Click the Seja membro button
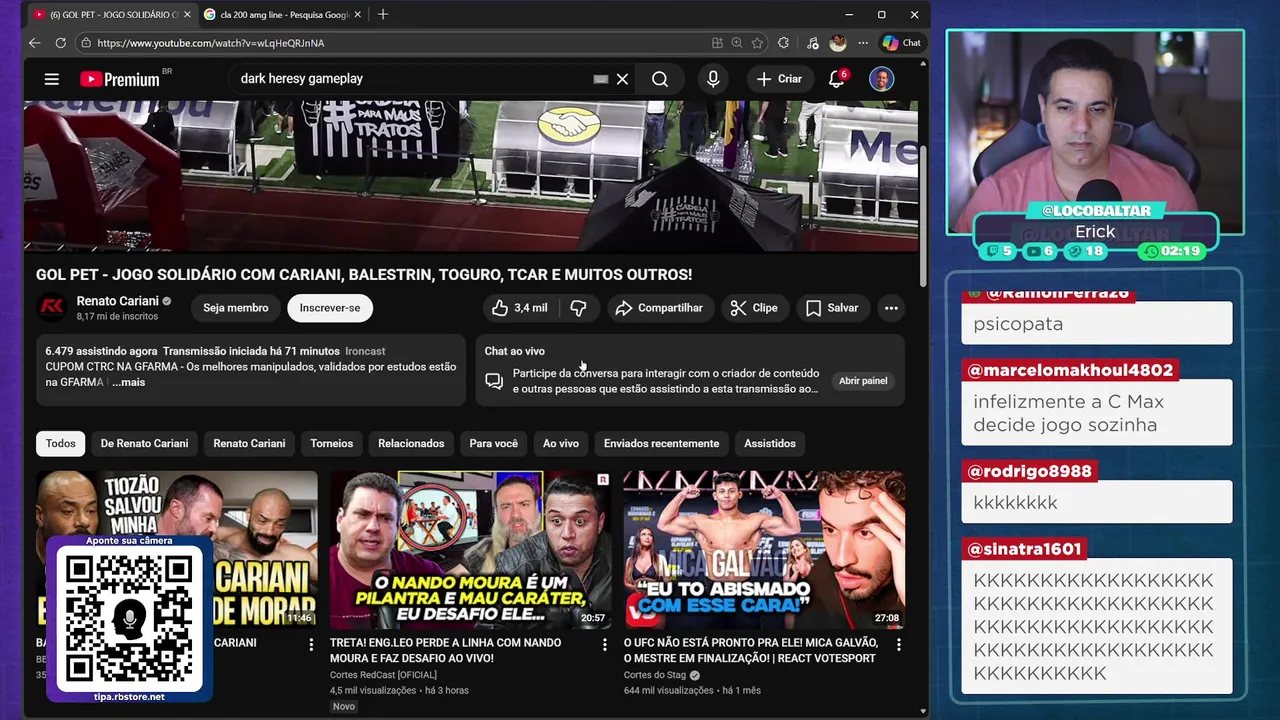The width and height of the screenshot is (1280, 720). (x=236, y=308)
